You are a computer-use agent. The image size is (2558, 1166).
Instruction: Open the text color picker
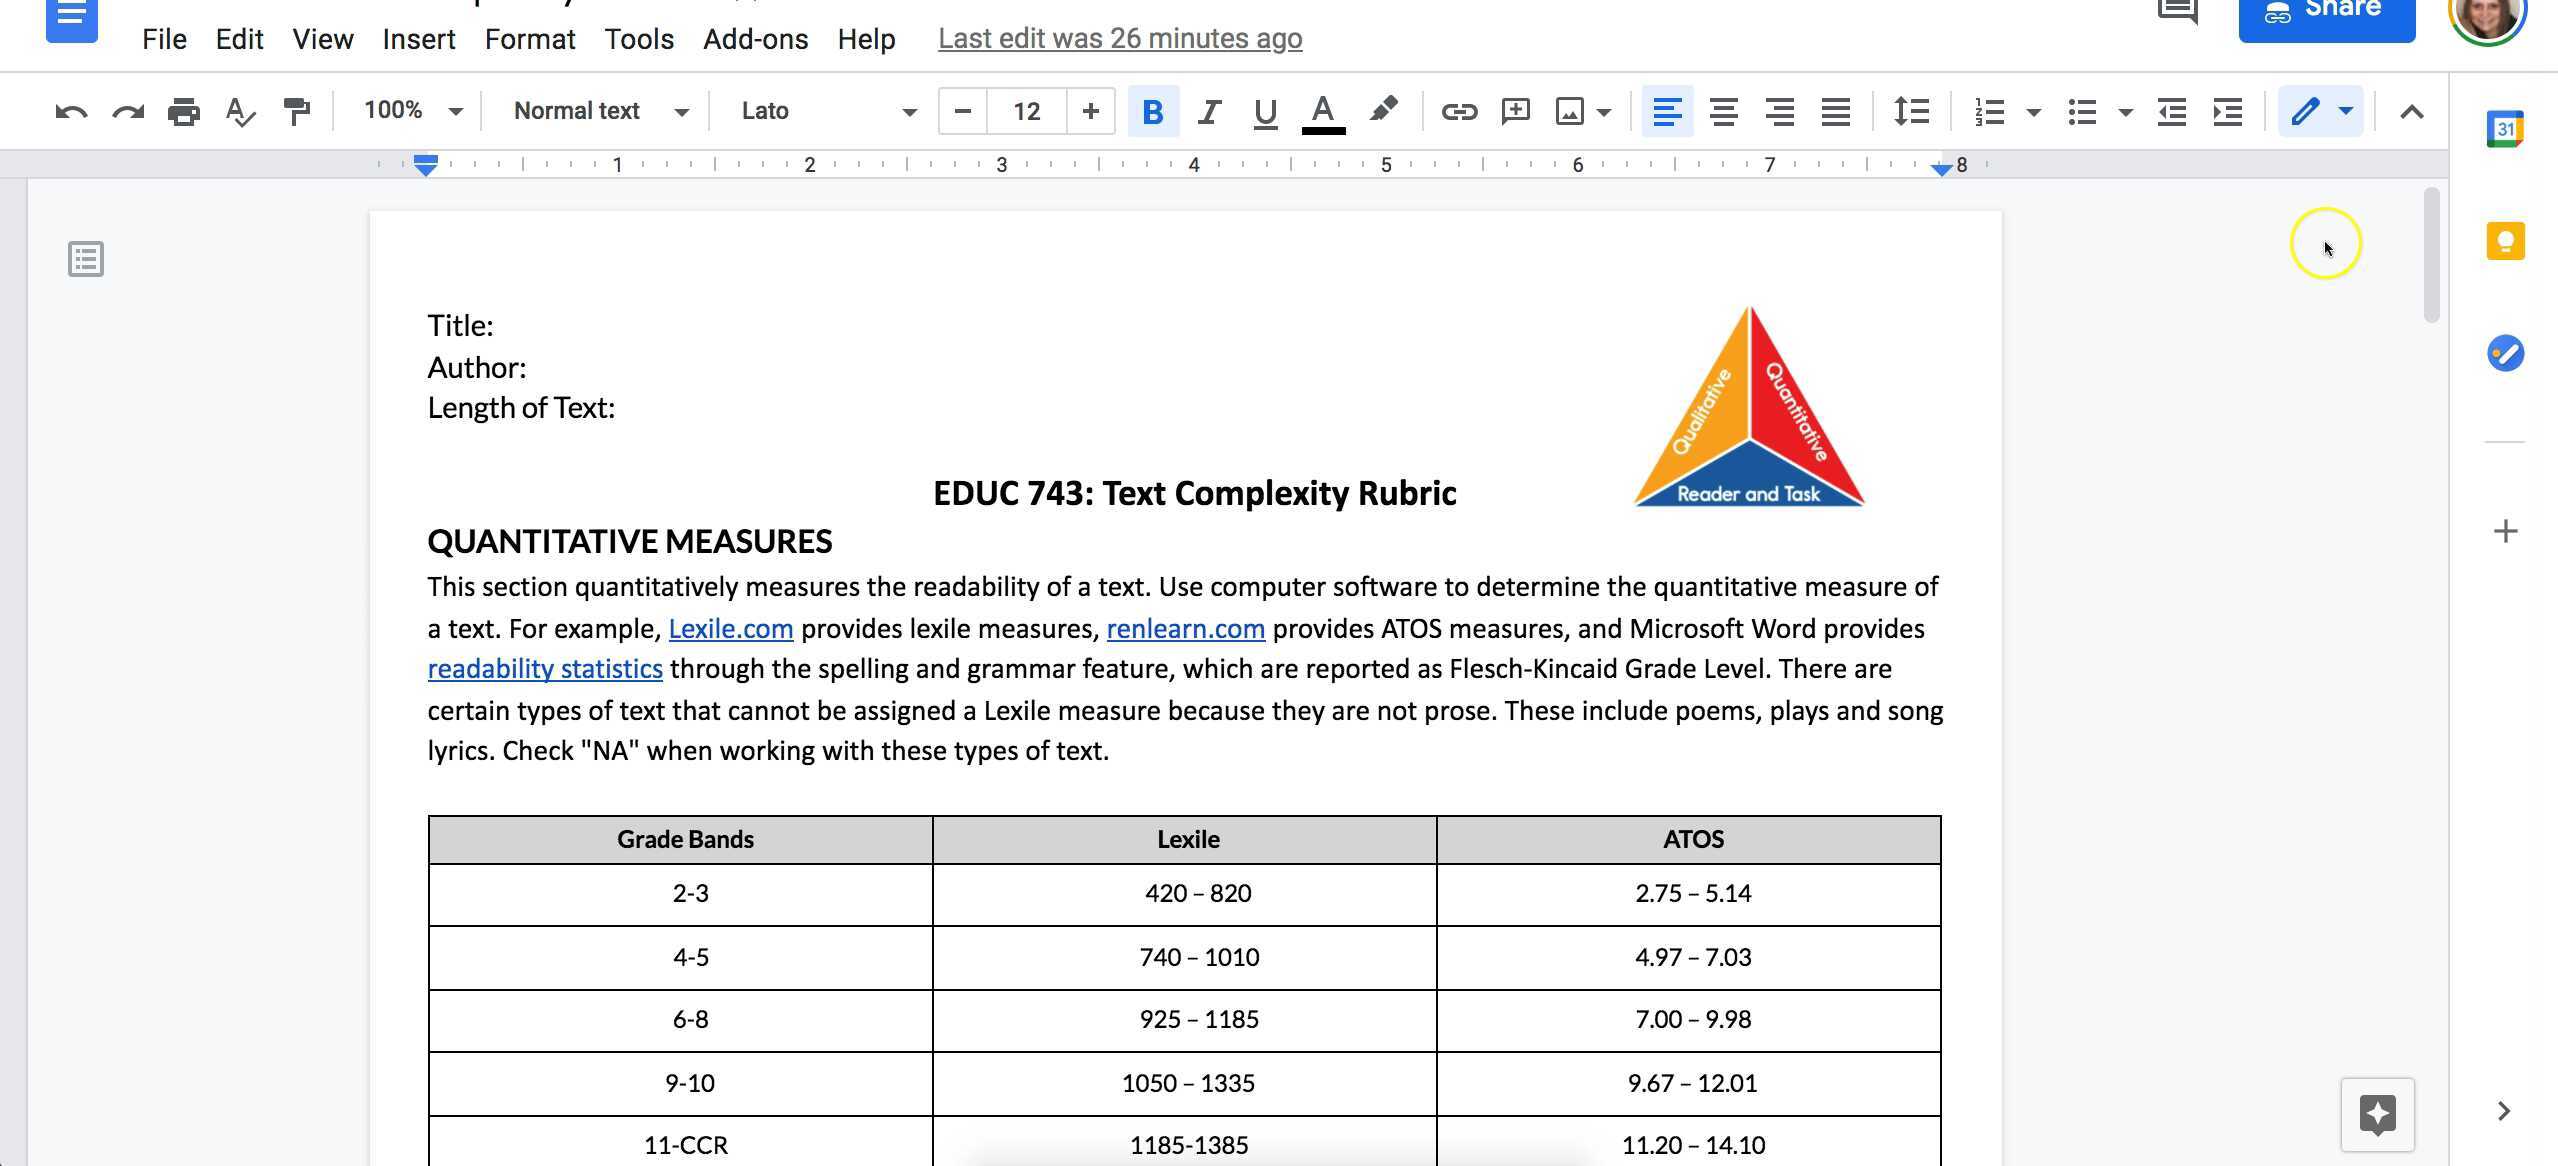[1320, 111]
